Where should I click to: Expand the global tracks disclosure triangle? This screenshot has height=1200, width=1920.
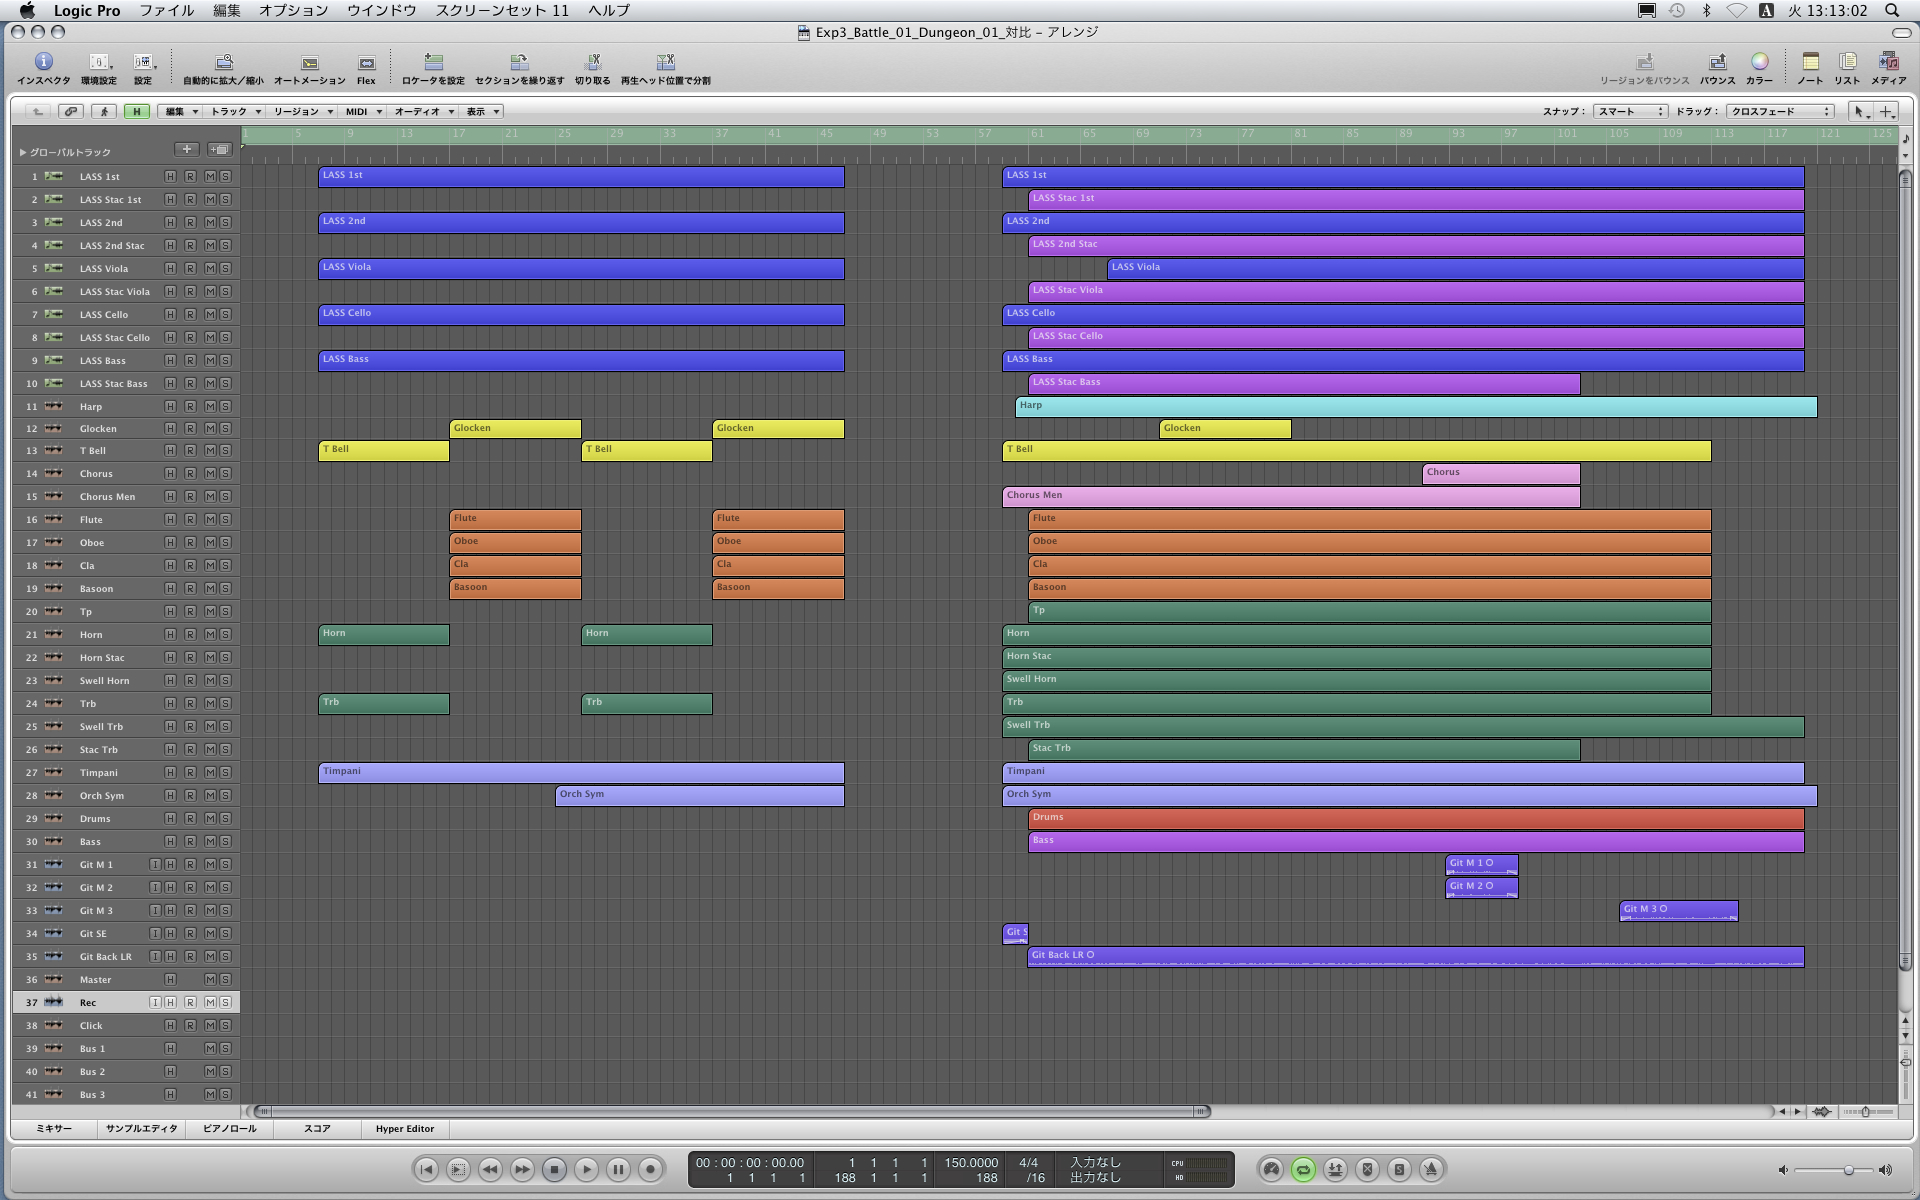tap(22, 152)
